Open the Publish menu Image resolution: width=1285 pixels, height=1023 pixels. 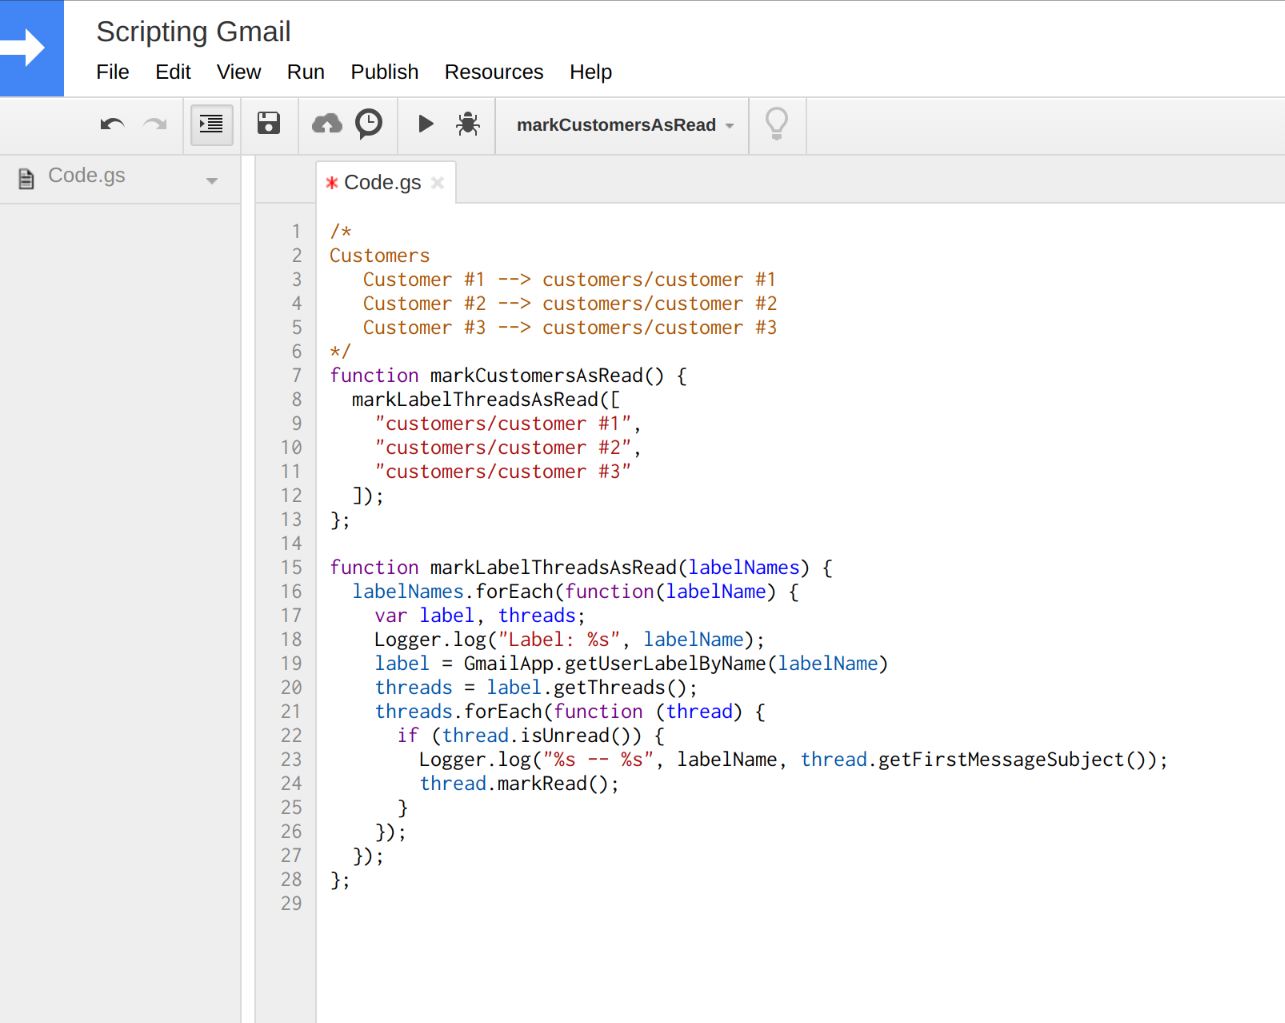[385, 72]
